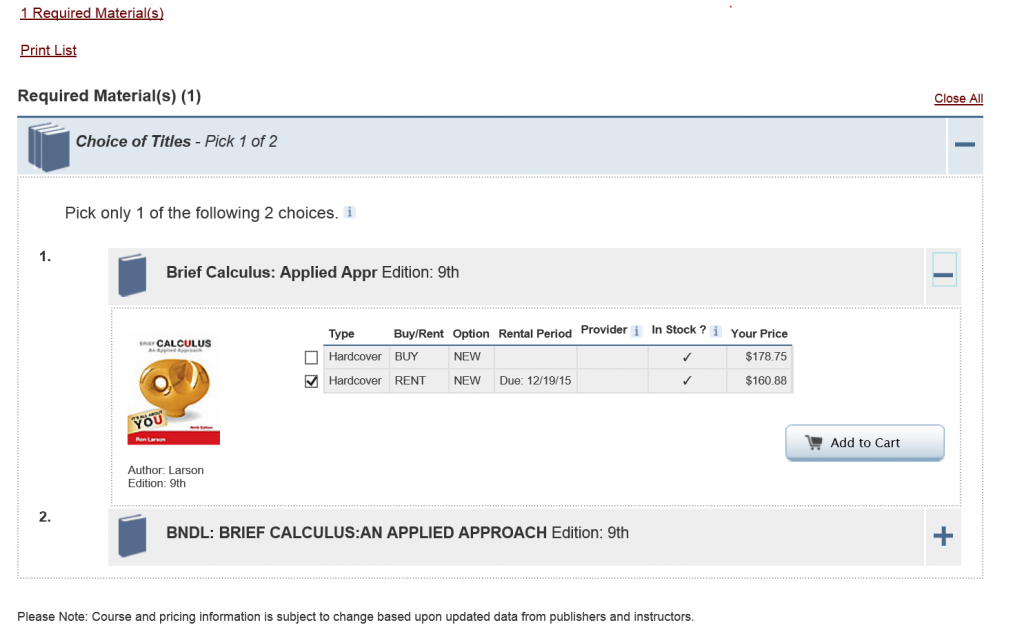Click the Close All link
Image resolution: width=1024 pixels, height=625 pixels.
point(958,98)
